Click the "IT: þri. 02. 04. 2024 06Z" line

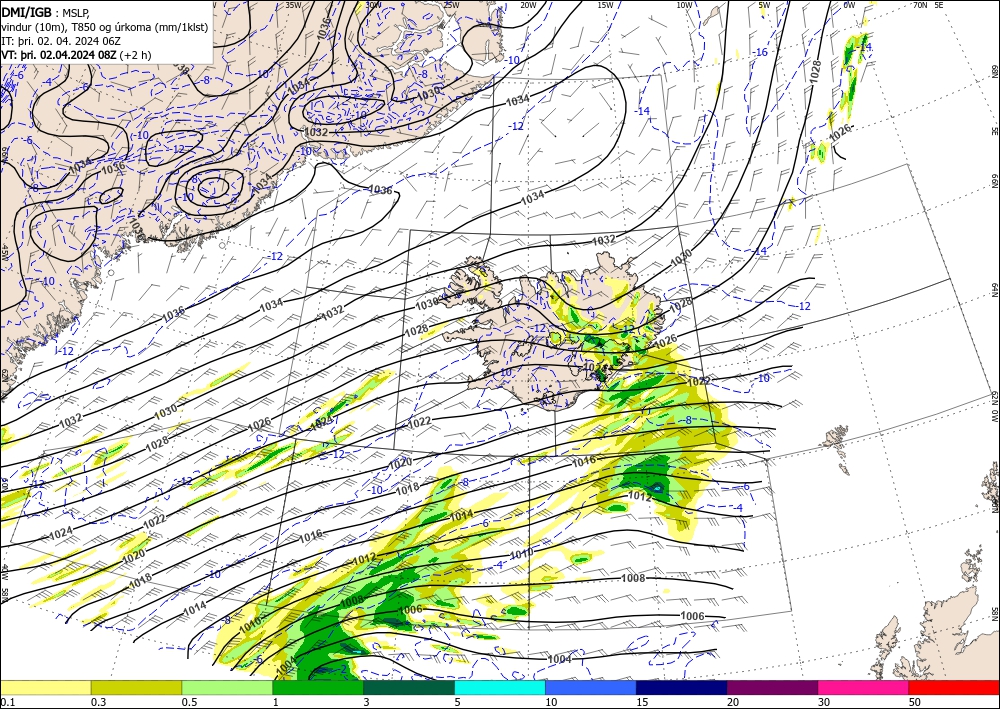[60, 40]
